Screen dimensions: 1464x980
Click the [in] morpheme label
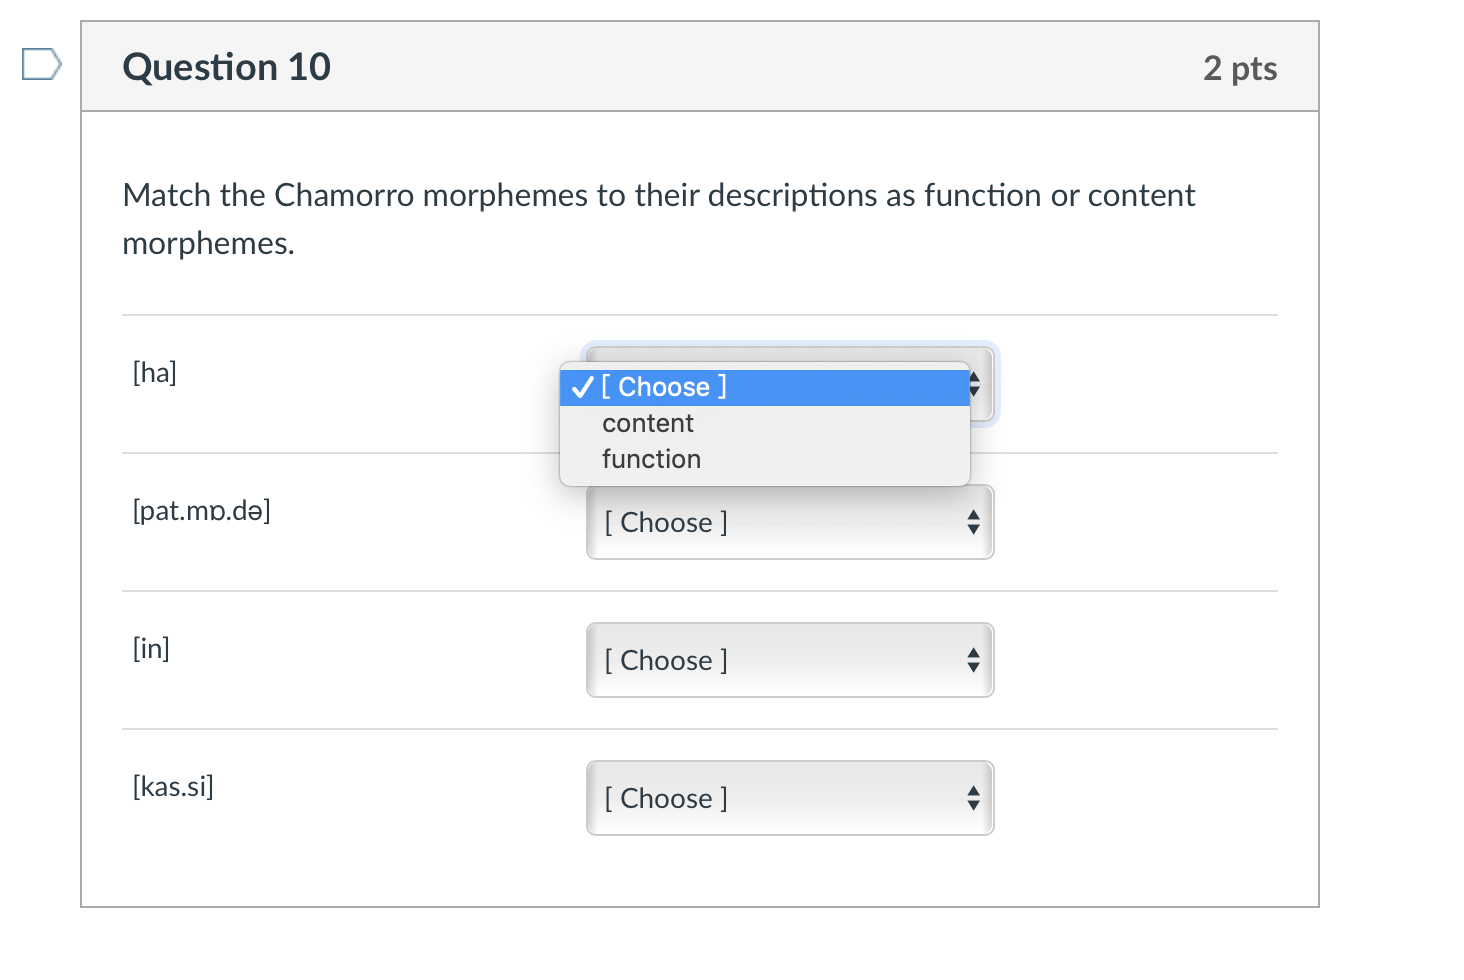(151, 648)
